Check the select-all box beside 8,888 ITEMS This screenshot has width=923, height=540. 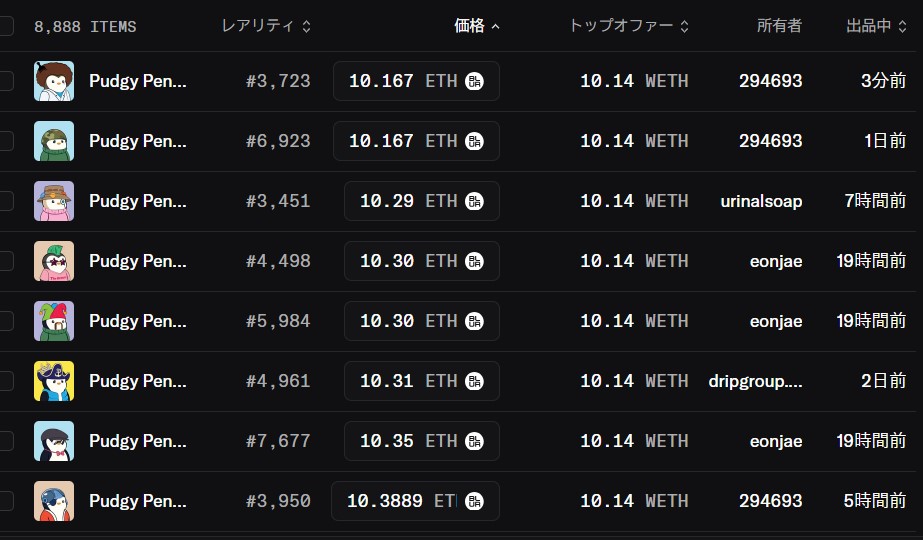click(6, 26)
